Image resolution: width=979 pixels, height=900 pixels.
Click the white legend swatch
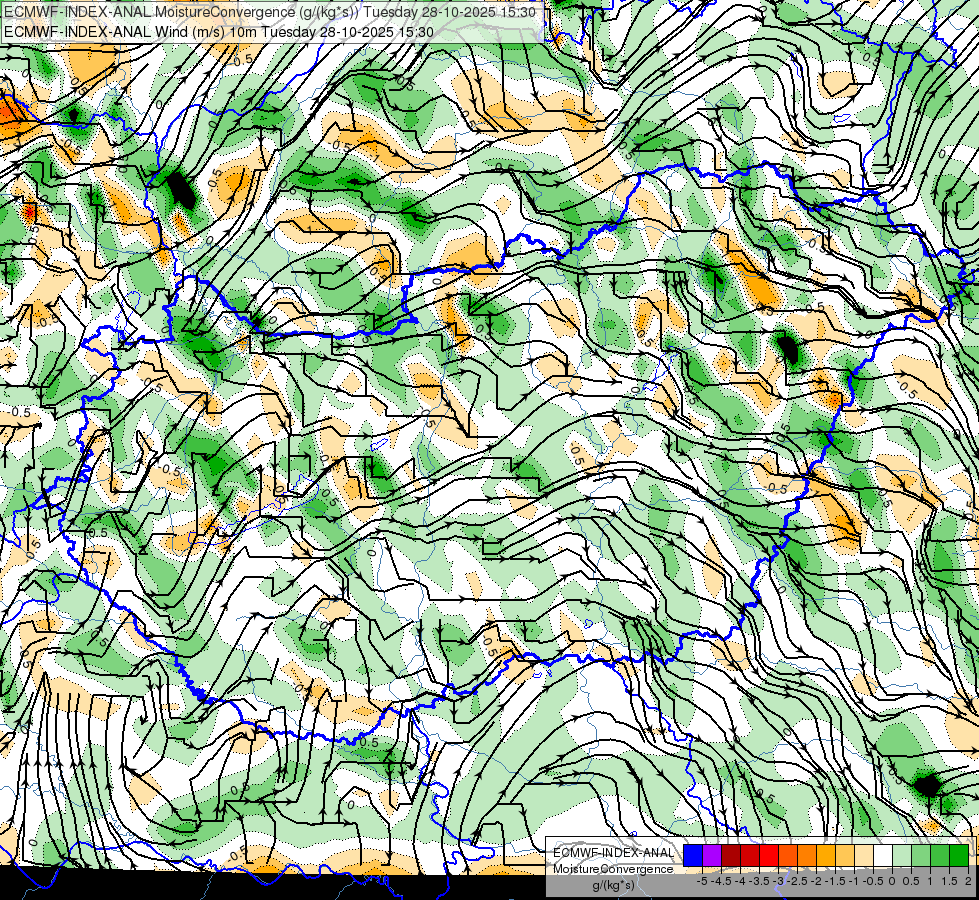(883, 855)
